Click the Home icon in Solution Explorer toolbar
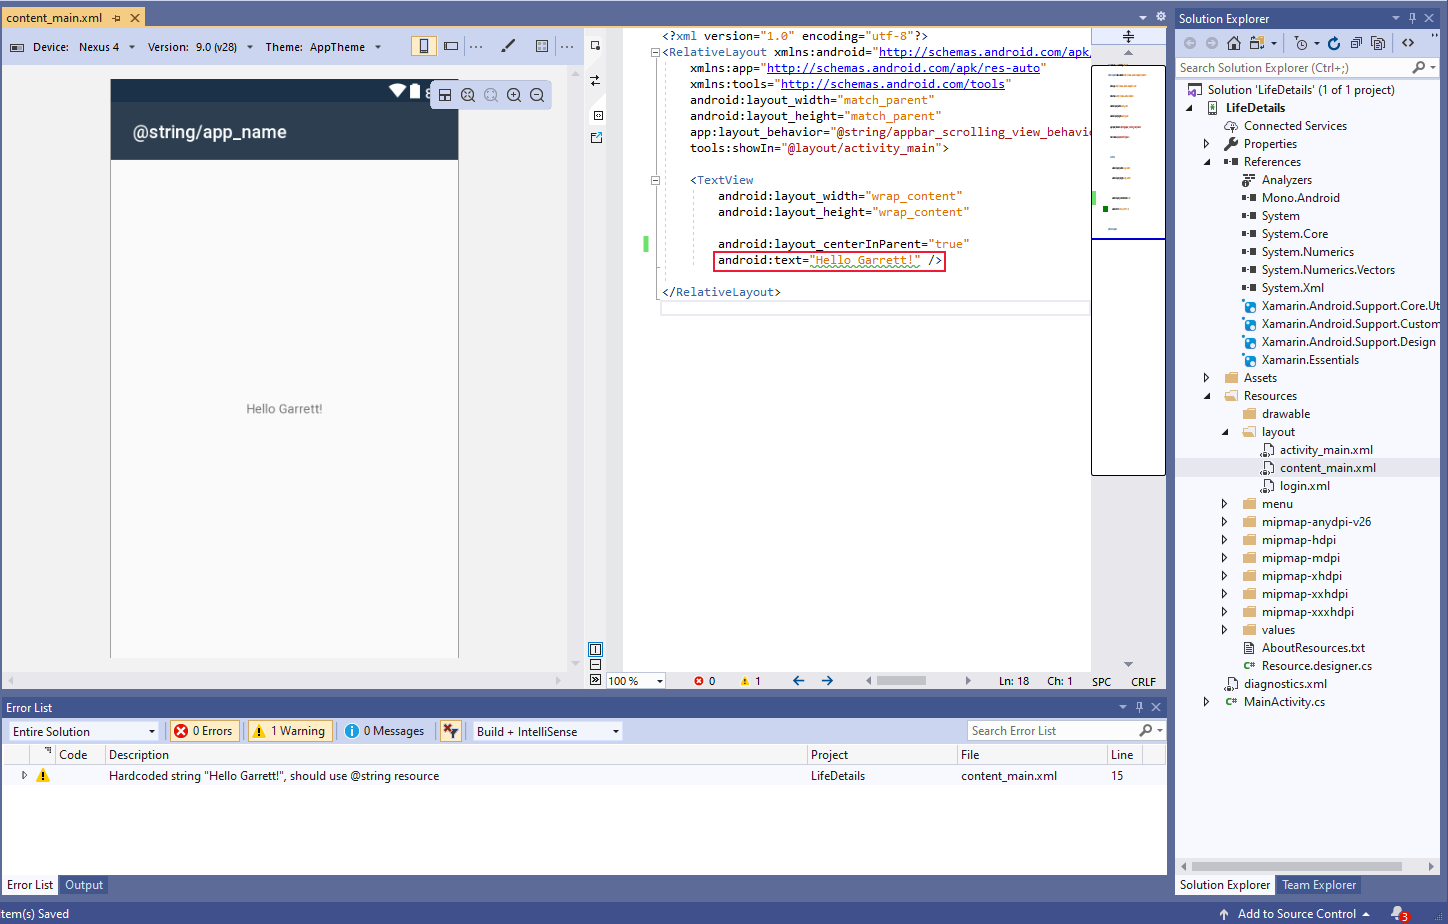 (1235, 43)
